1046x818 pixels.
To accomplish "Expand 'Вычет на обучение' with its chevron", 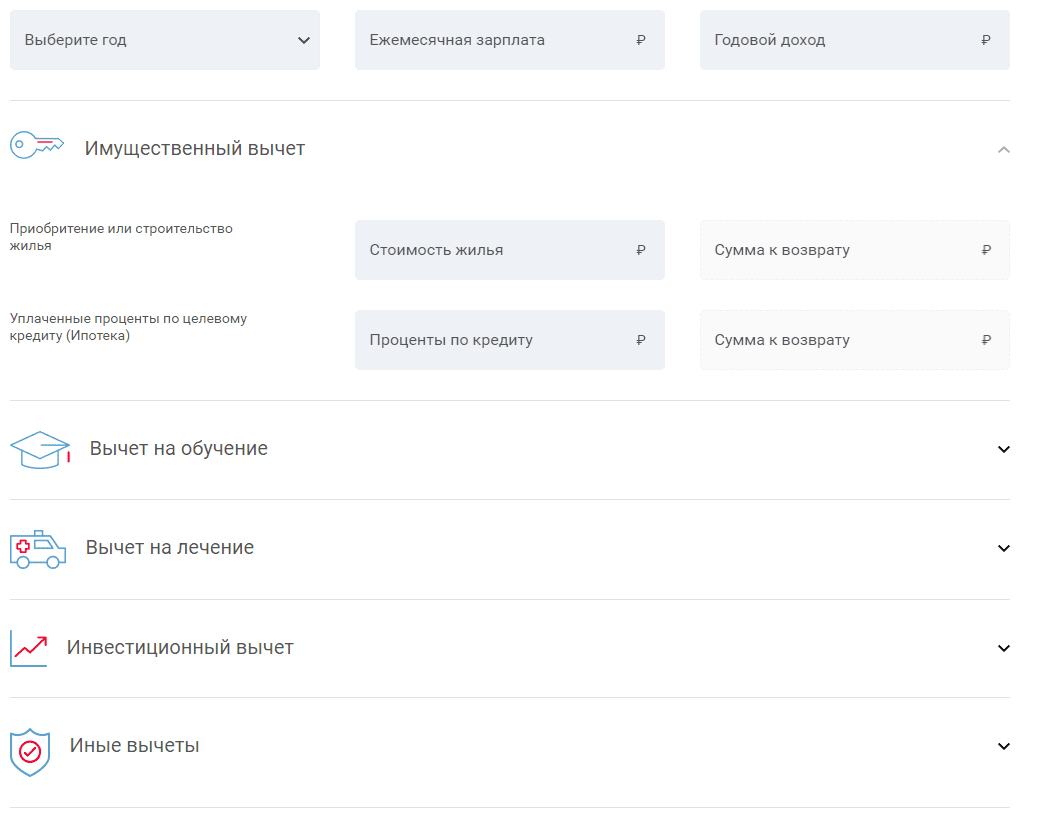I will (x=1004, y=449).
